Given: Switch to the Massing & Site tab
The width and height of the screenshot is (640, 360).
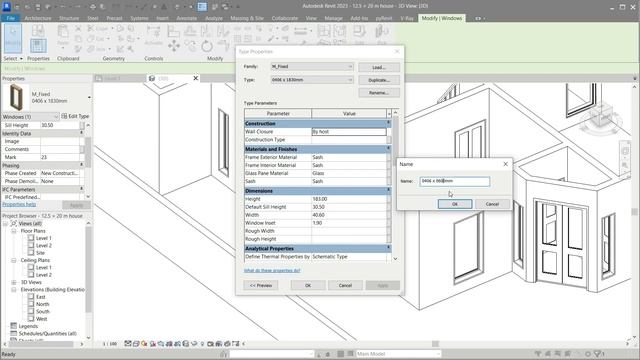Looking at the screenshot, I should [x=247, y=18].
